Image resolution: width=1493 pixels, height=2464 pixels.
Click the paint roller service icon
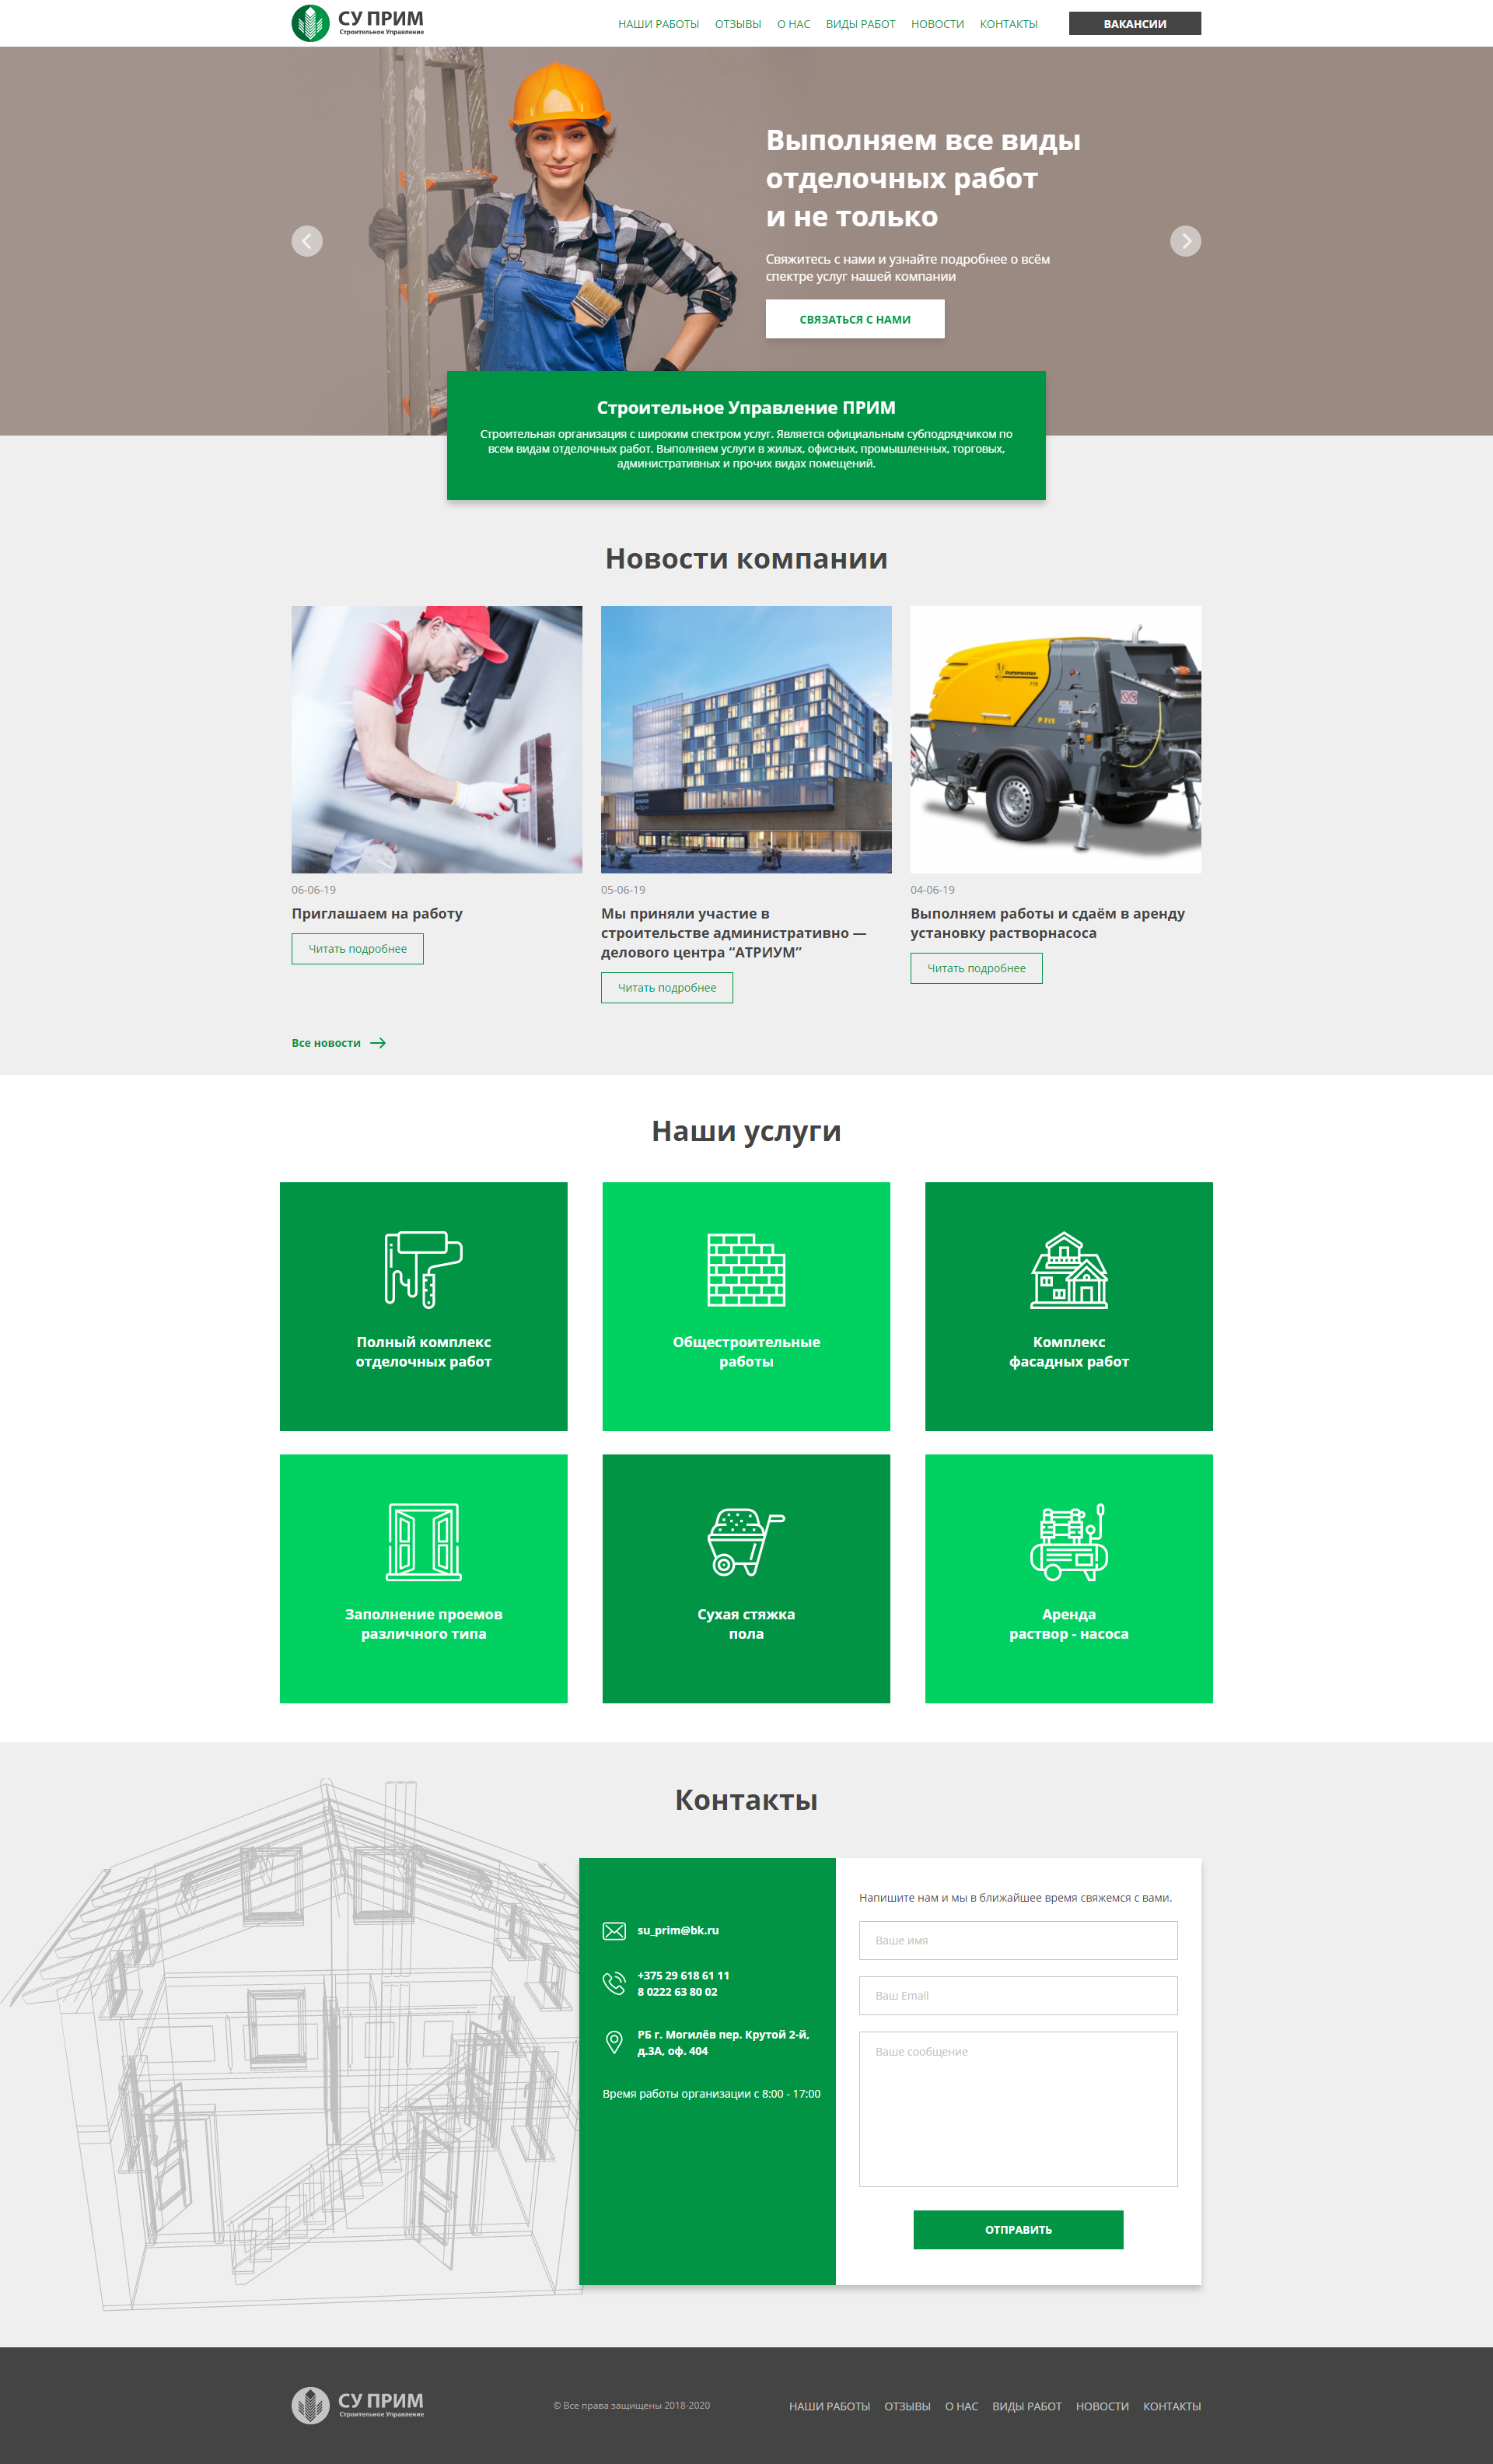pyautogui.click(x=424, y=1269)
